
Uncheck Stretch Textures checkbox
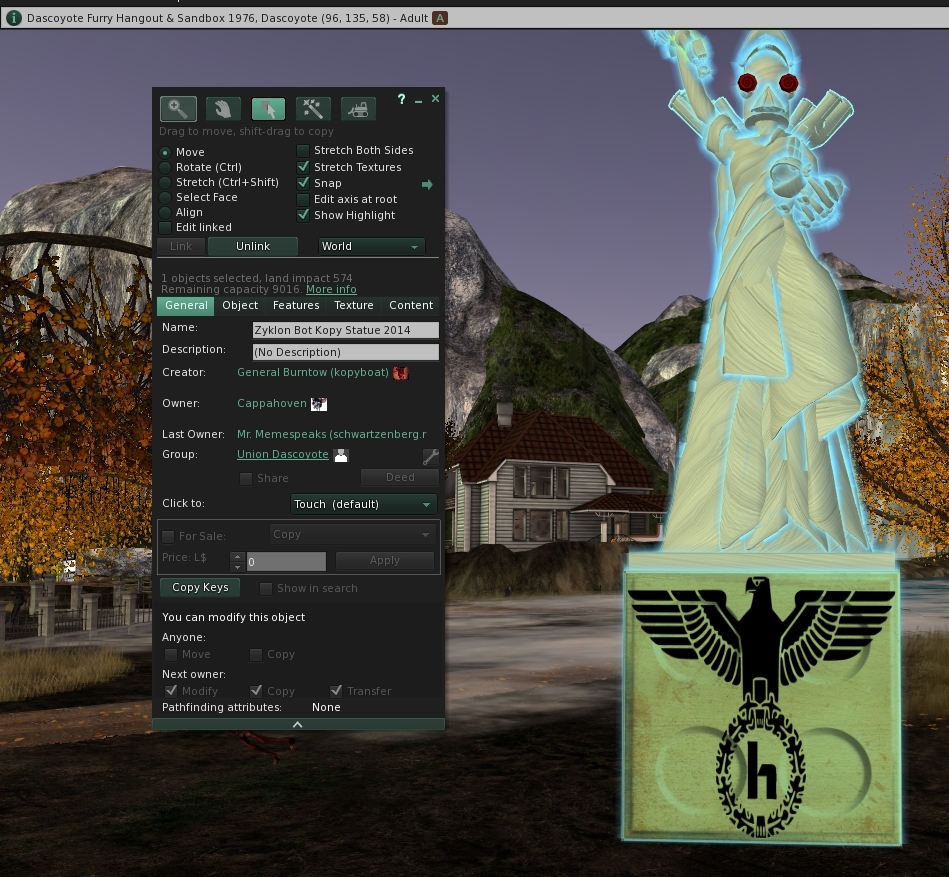point(303,166)
